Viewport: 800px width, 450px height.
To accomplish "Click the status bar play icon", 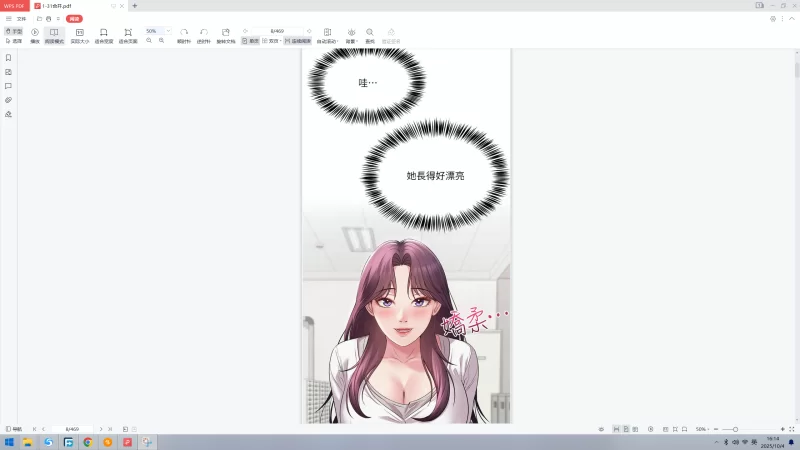I will click(651, 429).
